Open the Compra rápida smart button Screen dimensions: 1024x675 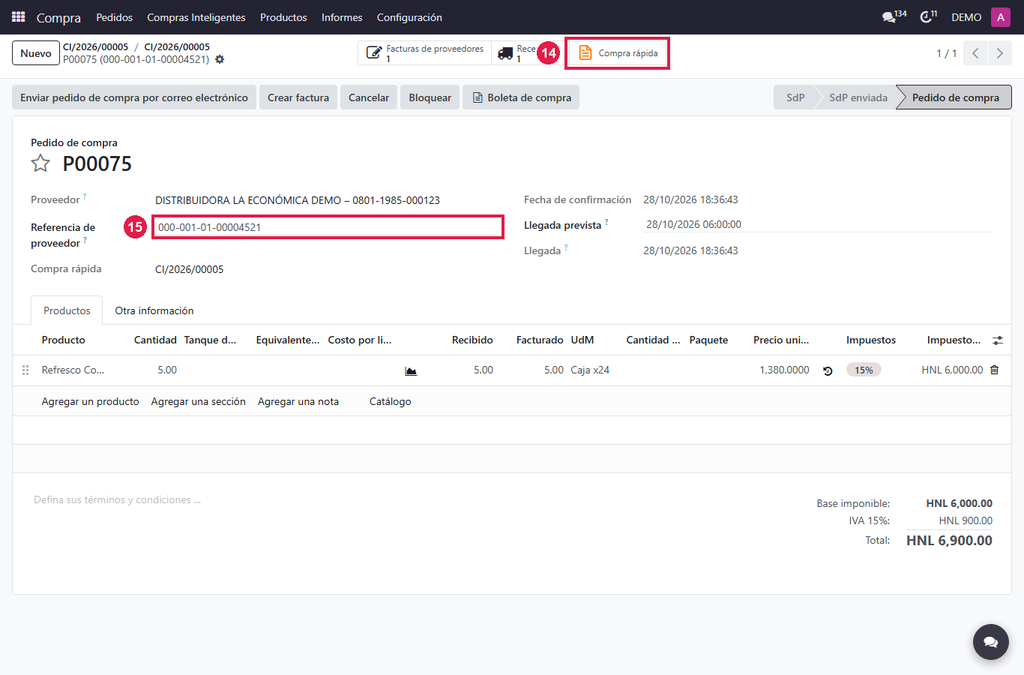(x=618, y=54)
